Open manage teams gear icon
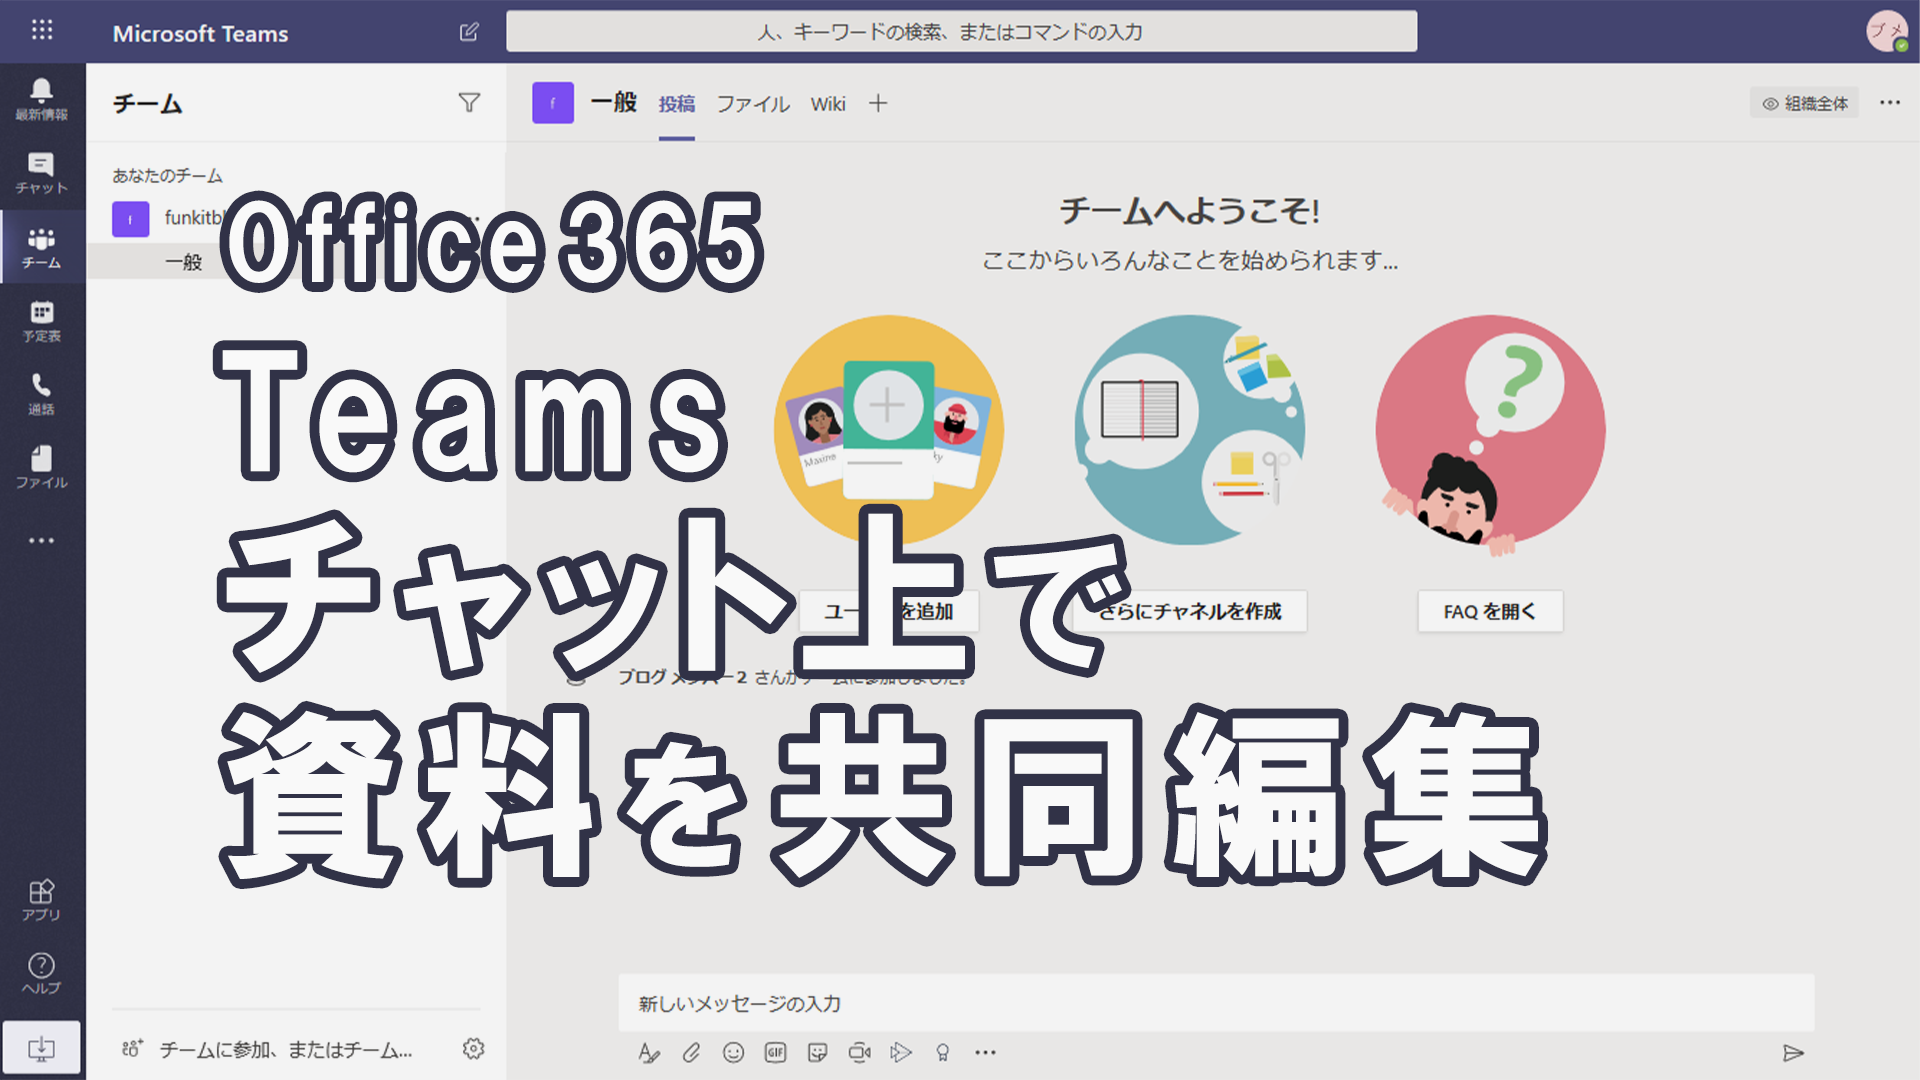This screenshot has height=1080, width=1920. click(x=473, y=1048)
